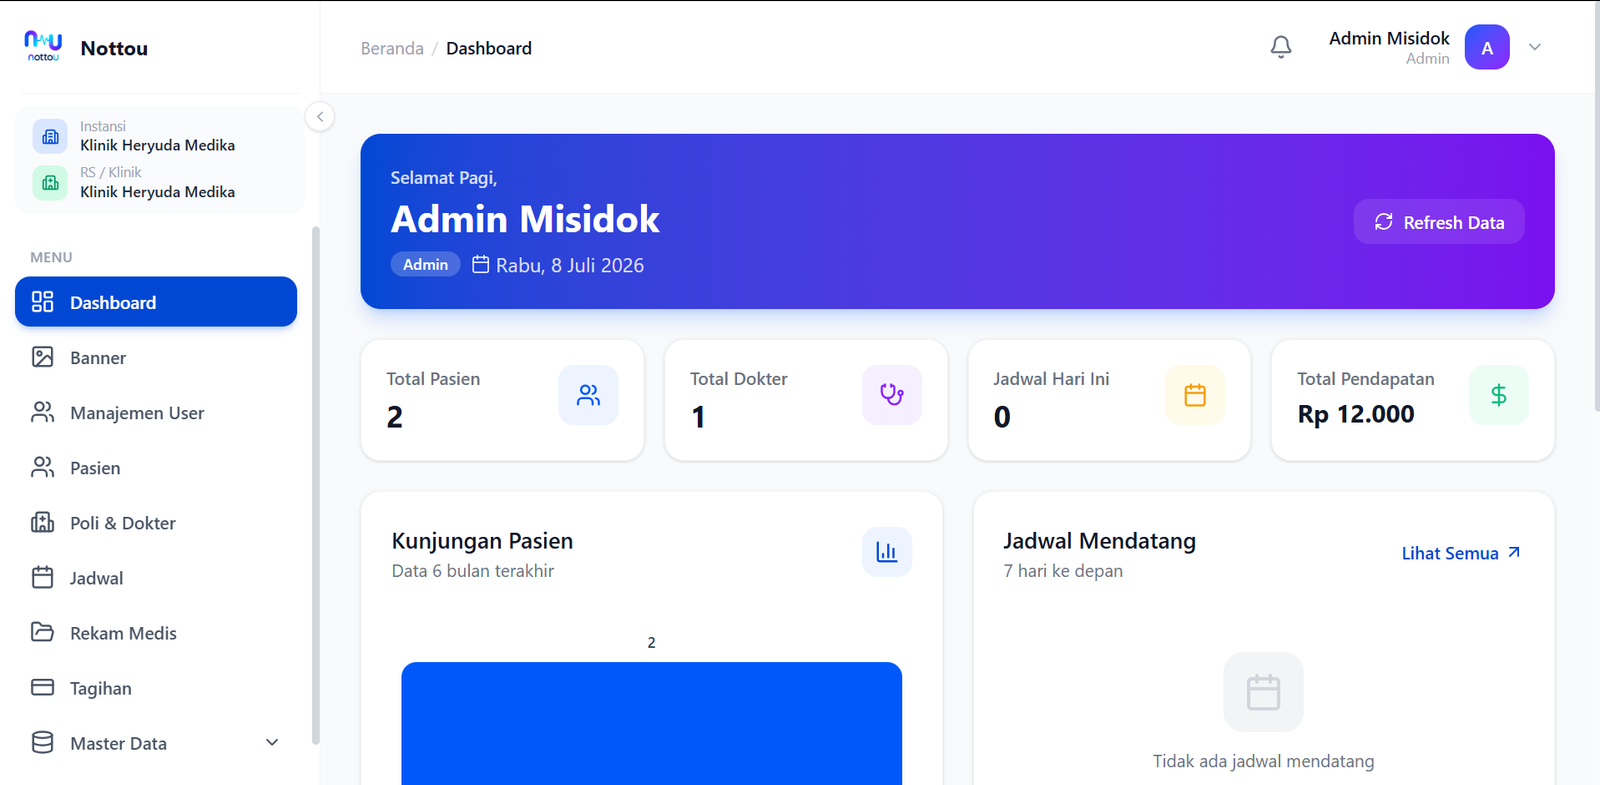The height and width of the screenshot is (785, 1600).
Task: Click the blue bar in Kunjungan Pasien chart
Action: (x=652, y=723)
